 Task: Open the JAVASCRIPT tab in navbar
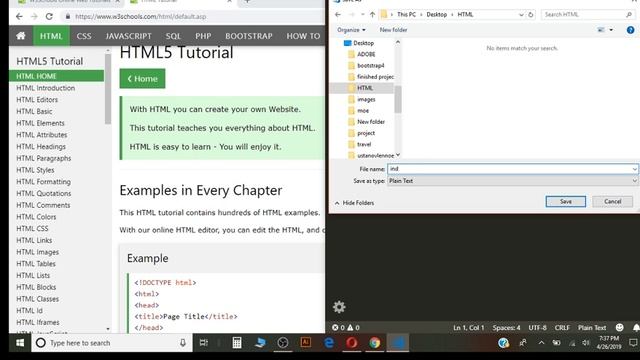click(x=129, y=36)
